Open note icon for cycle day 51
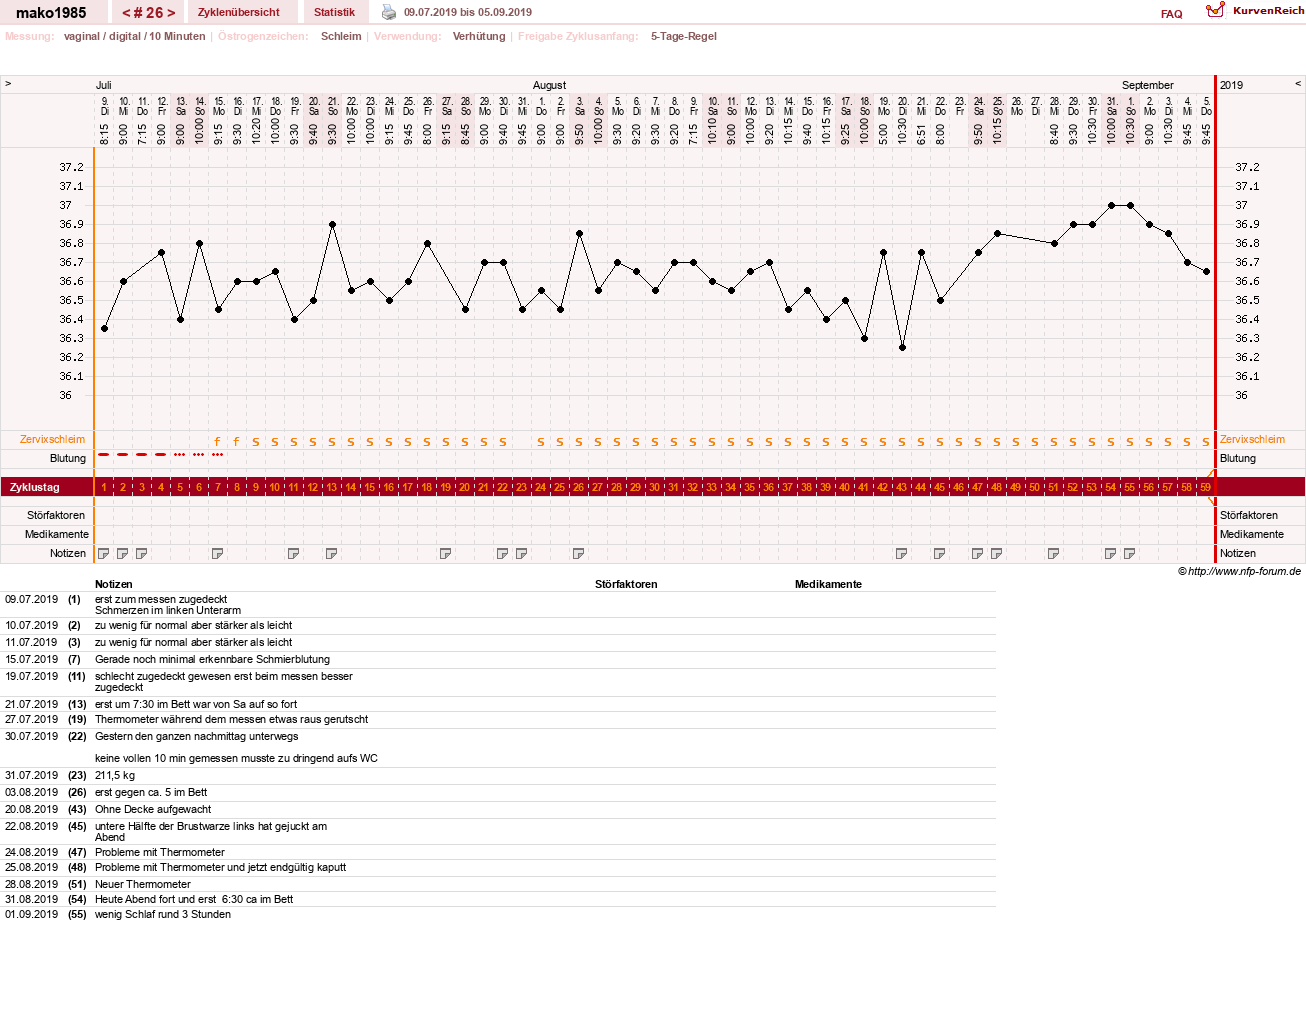The height and width of the screenshot is (1013, 1306). [x=1054, y=553]
